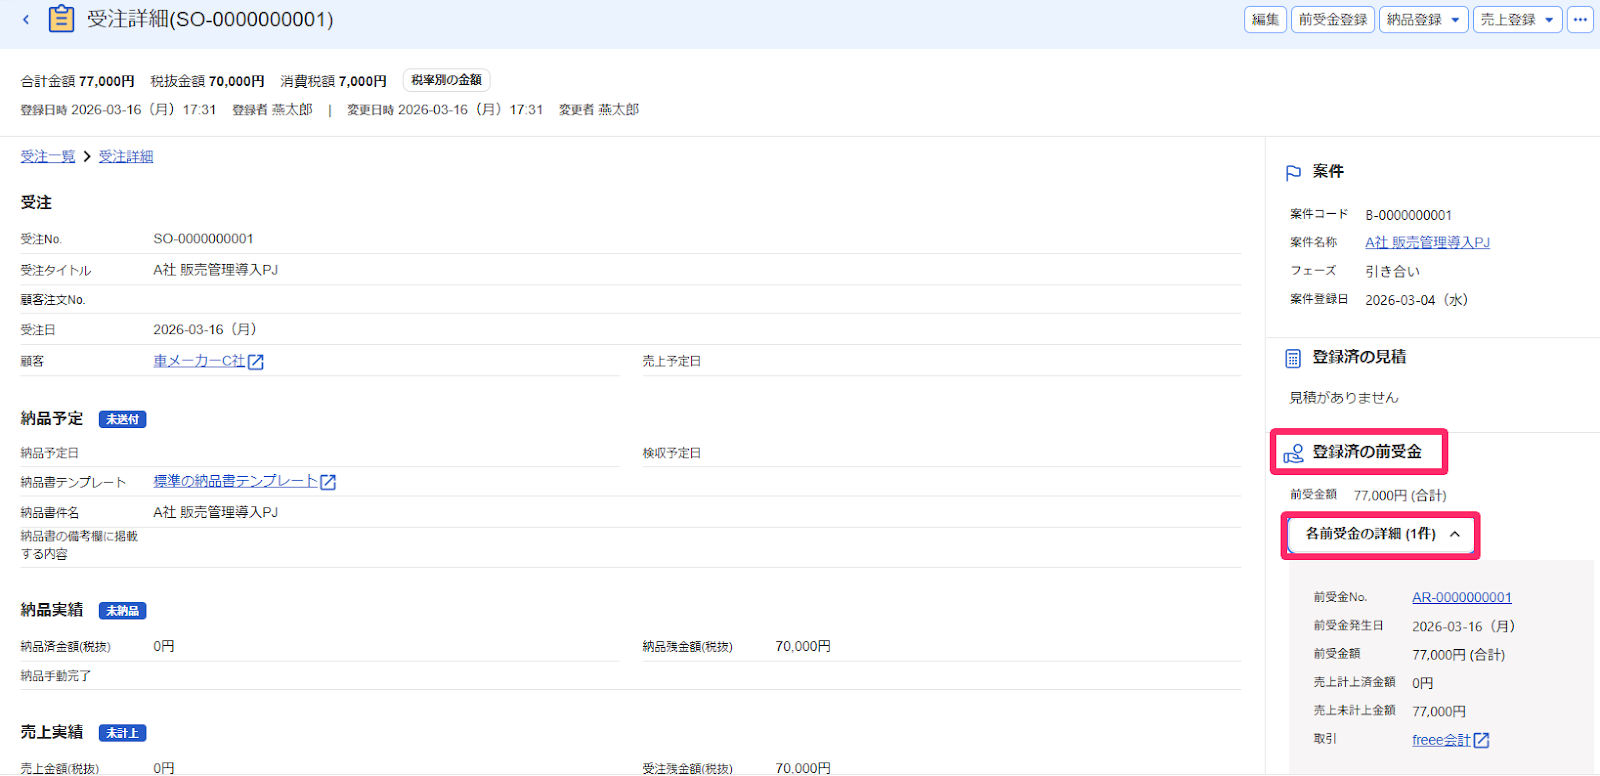Click external link icon after 標準の納品書テンプレート
Viewport: 1600px width, 776px height.
point(328,482)
